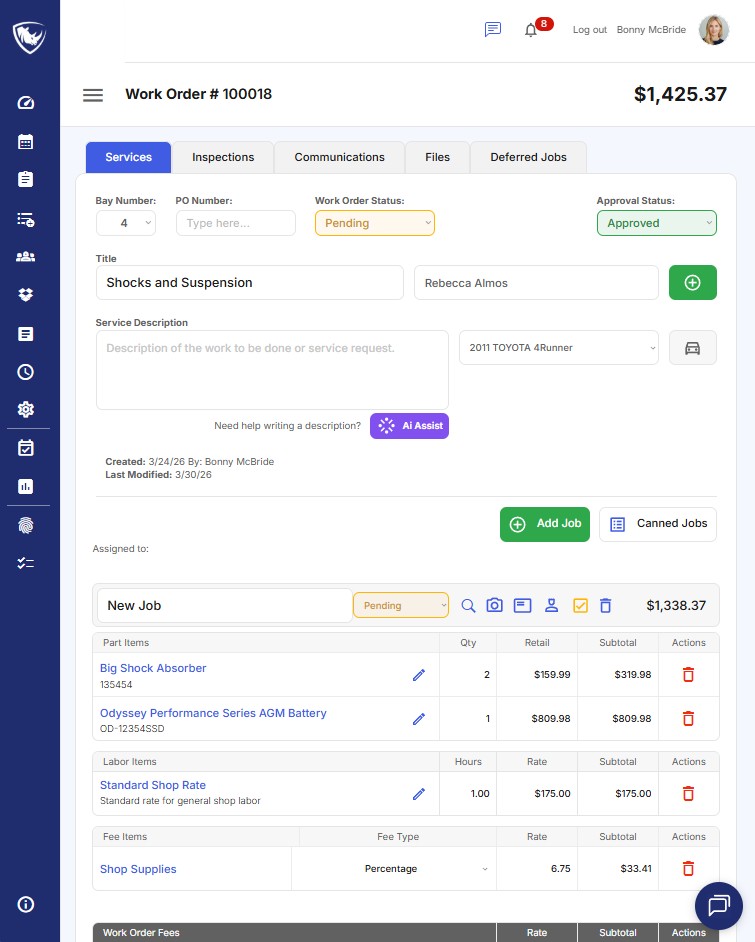
Task: Open the dashboard gauge icon in sidebar
Action: tap(25, 103)
